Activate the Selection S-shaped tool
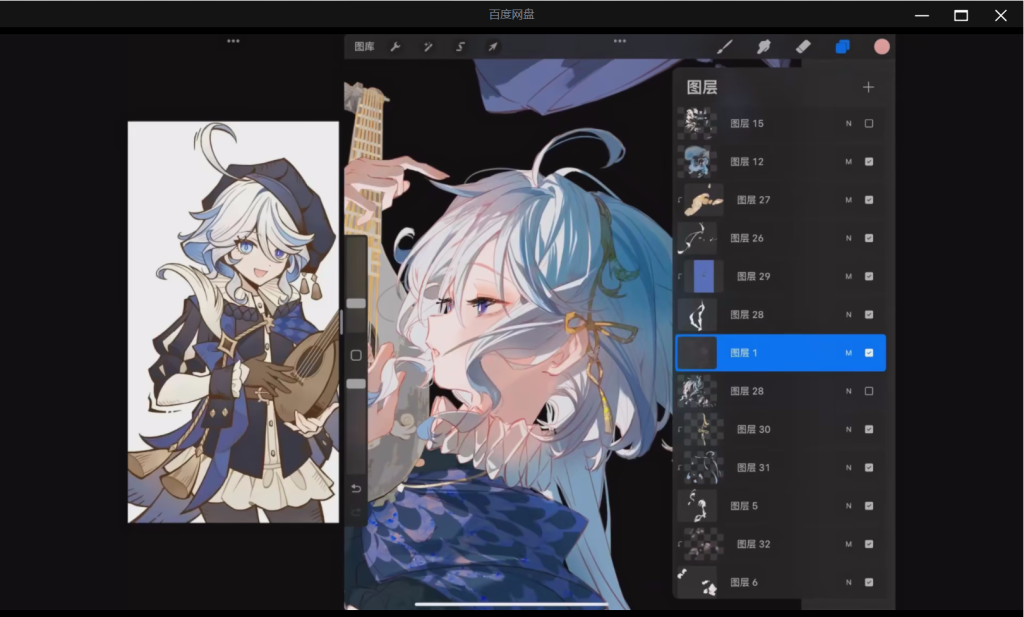The image size is (1024, 617). coord(460,47)
